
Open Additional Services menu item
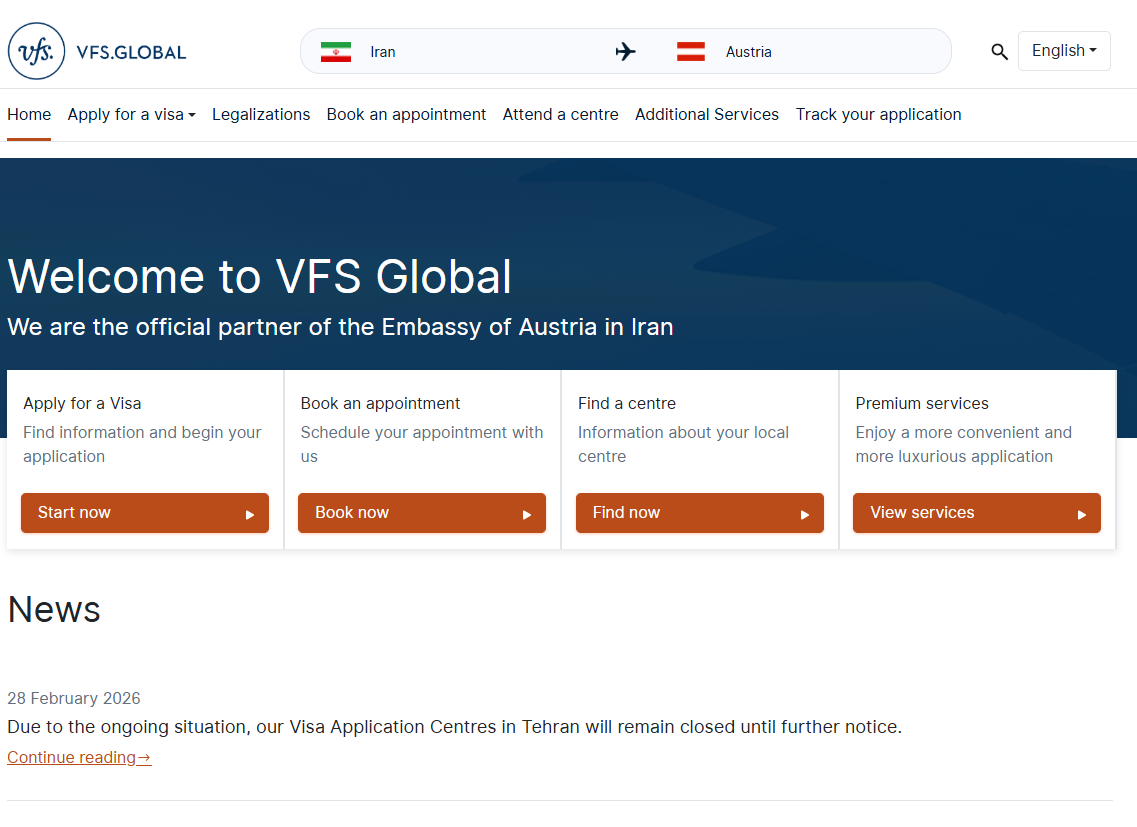pyautogui.click(x=707, y=115)
